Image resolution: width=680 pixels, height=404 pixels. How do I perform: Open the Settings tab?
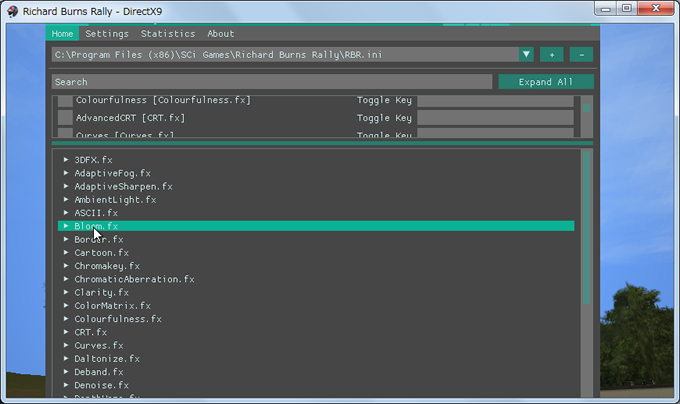tap(107, 34)
